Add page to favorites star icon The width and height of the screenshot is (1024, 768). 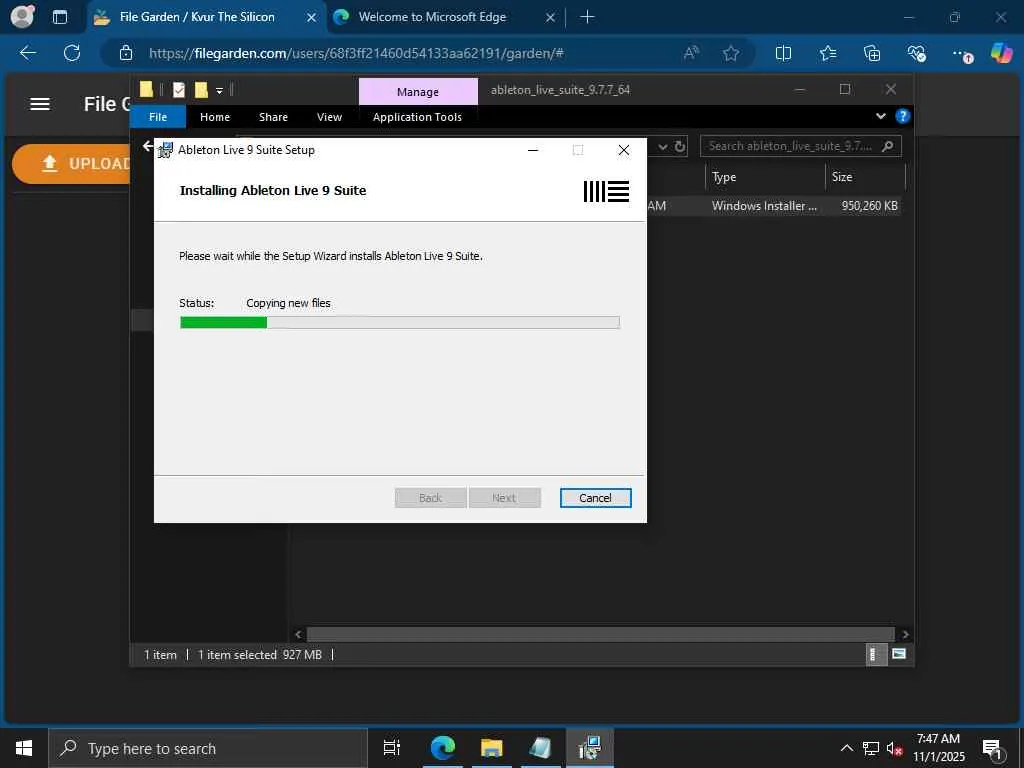point(731,53)
